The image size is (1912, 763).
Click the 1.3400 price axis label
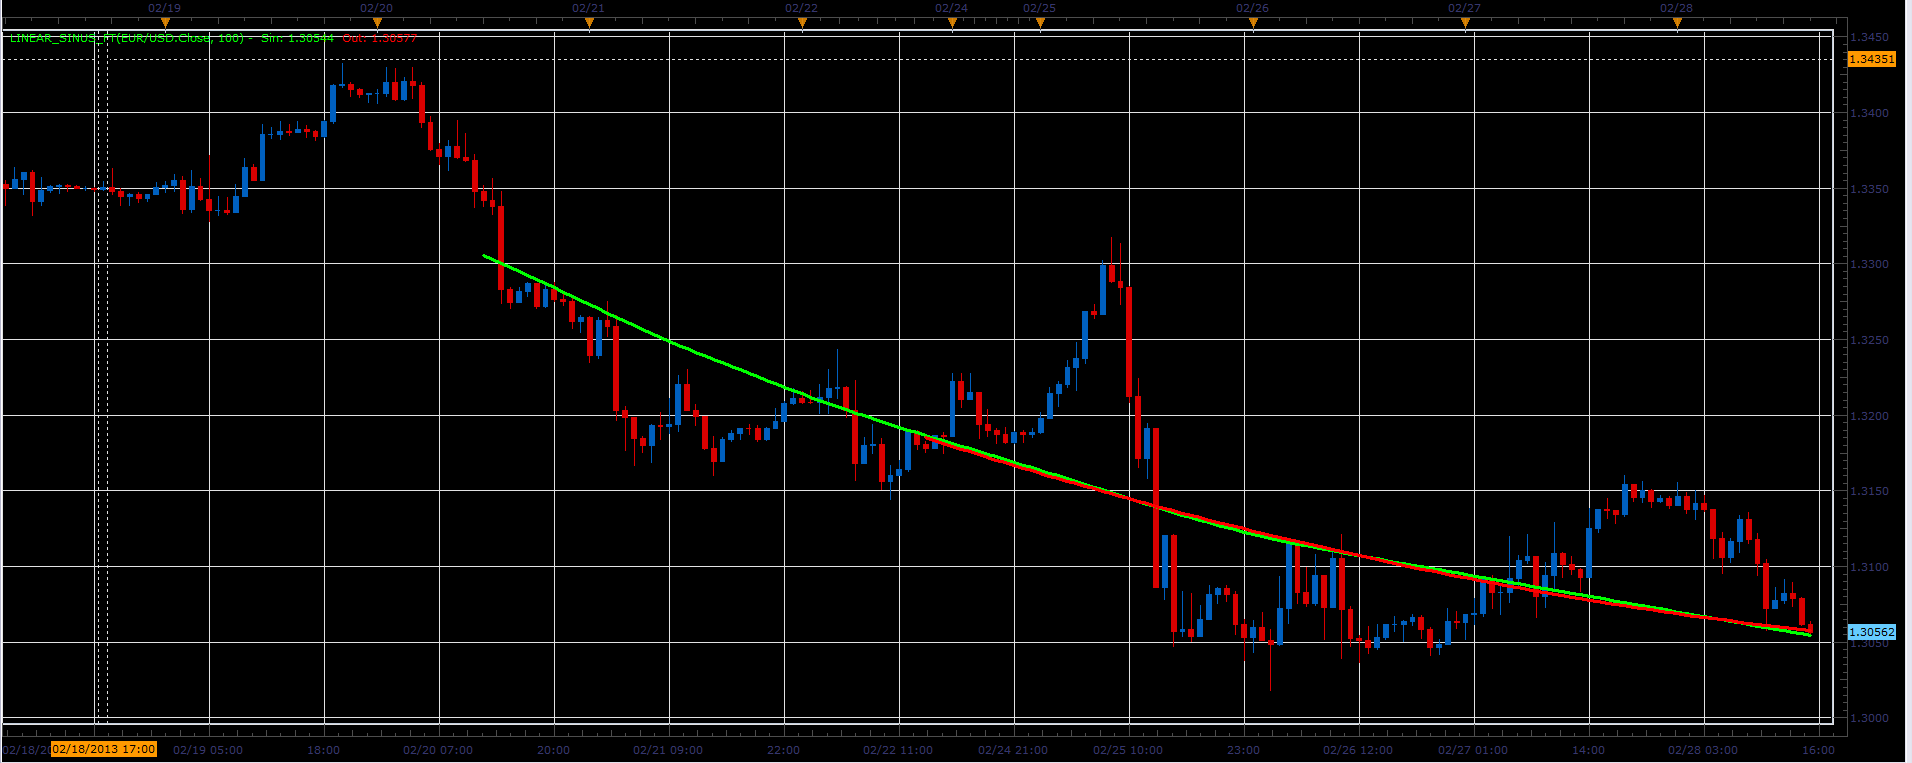(1869, 113)
